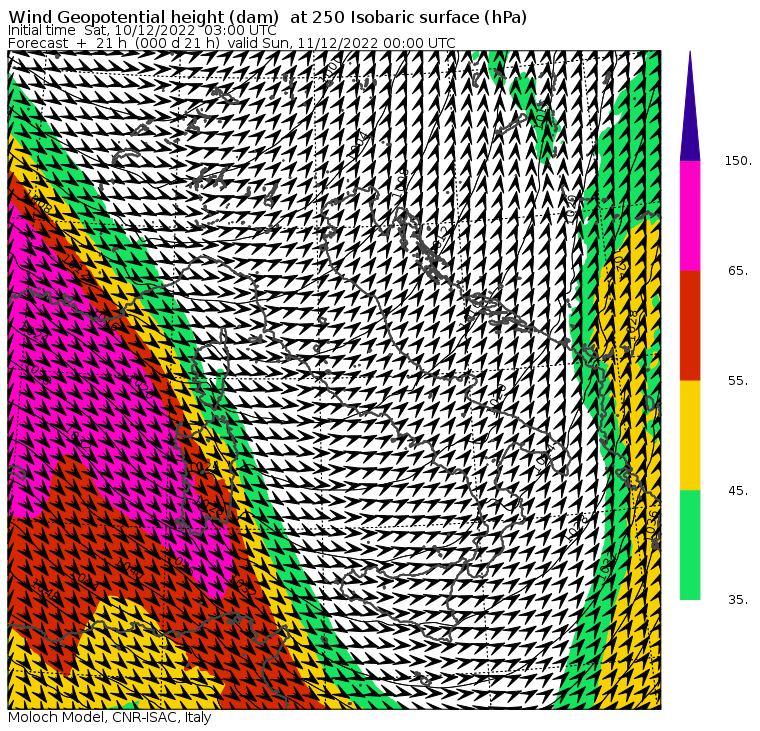760x731 pixels.
Task: Click the magenta segment of the color scale
Action: 690,216
